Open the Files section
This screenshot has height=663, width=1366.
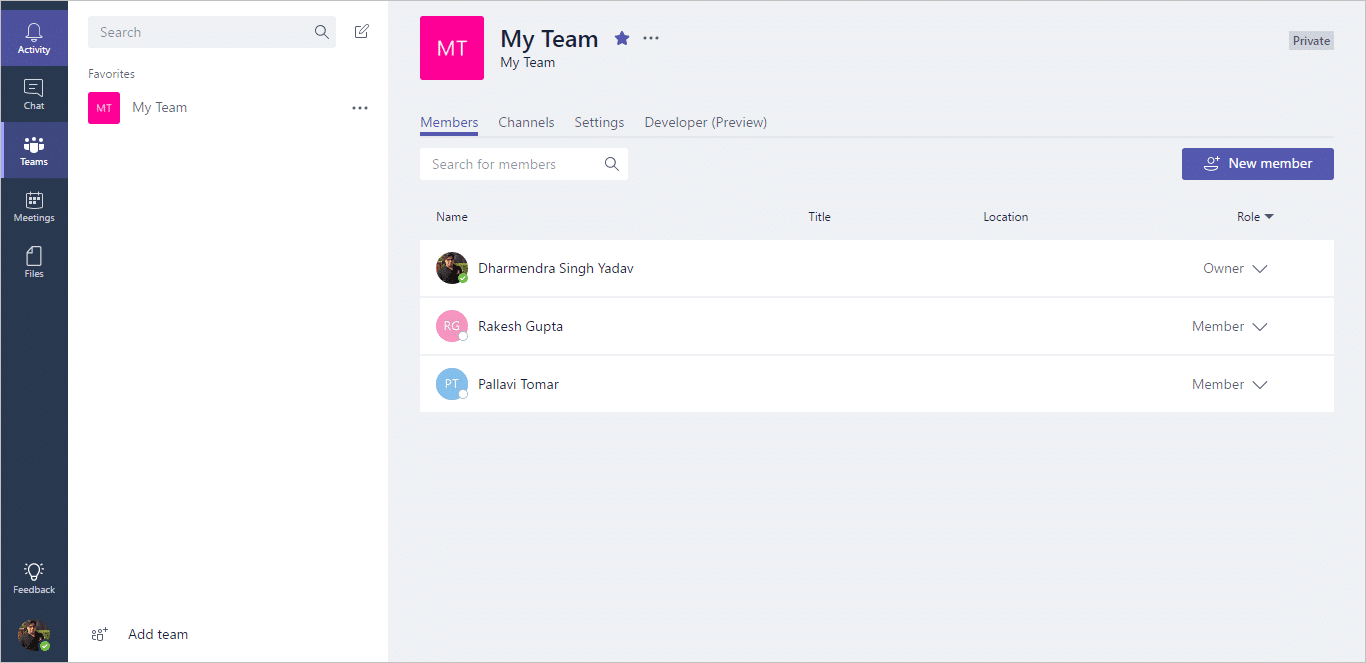point(34,262)
